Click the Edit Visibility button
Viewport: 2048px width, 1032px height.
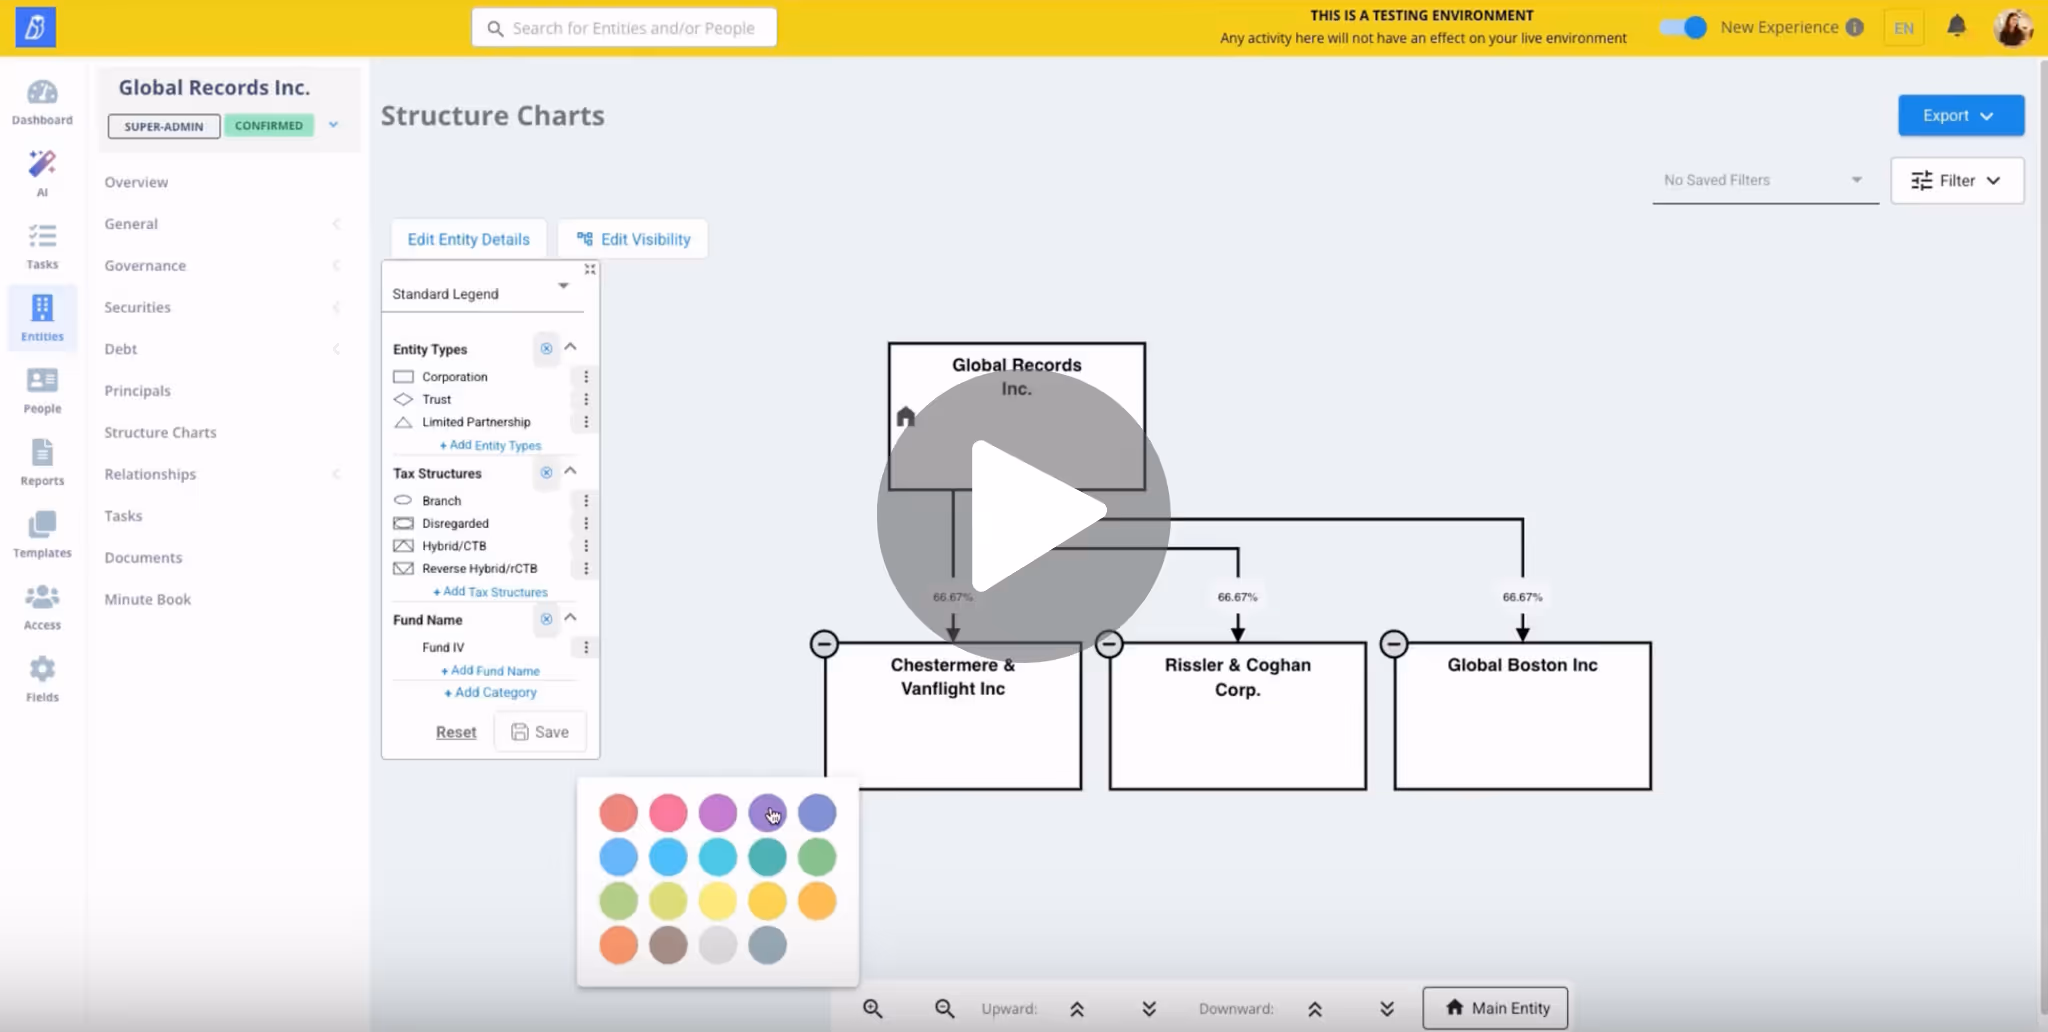click(633, 239)
